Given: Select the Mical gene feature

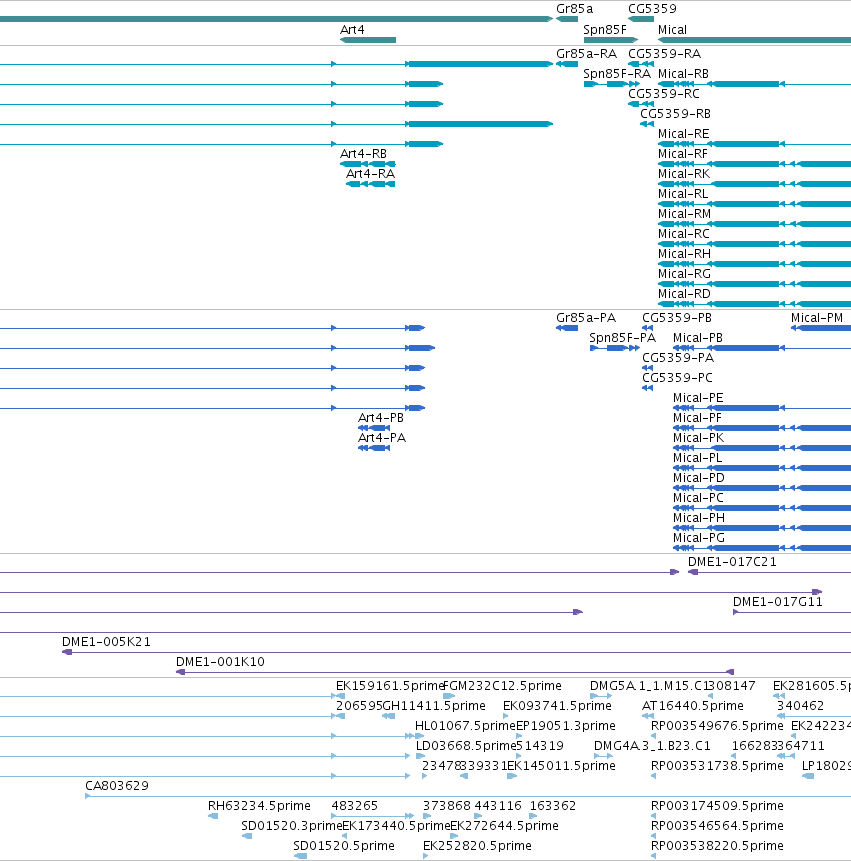Looking at the screenshot, I should (x=754, y=40).
